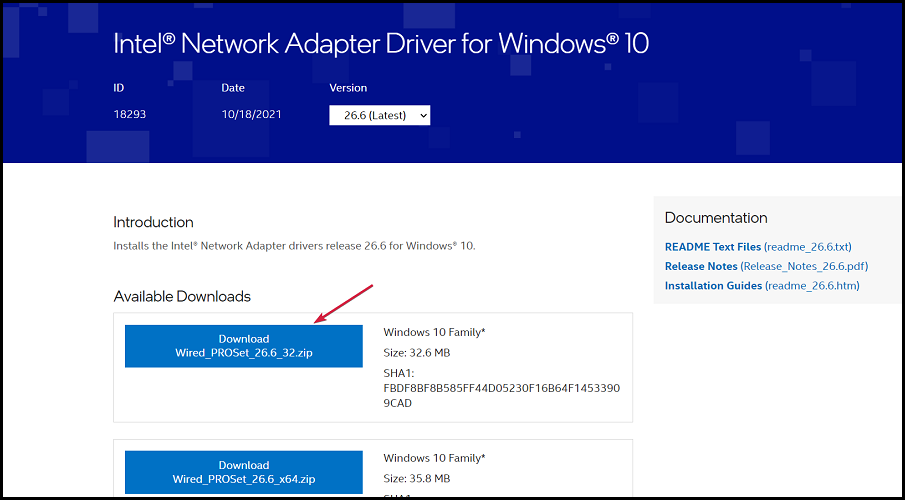The image size is (905, 500).
Task: Download Wired_PROSet_26.6_x64.zip
Action: (244, 472)
